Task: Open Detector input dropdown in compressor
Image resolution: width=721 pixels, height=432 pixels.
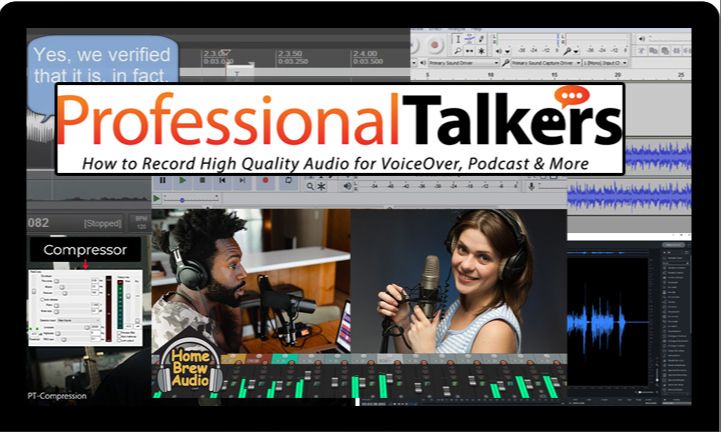Action: [79, 320]
